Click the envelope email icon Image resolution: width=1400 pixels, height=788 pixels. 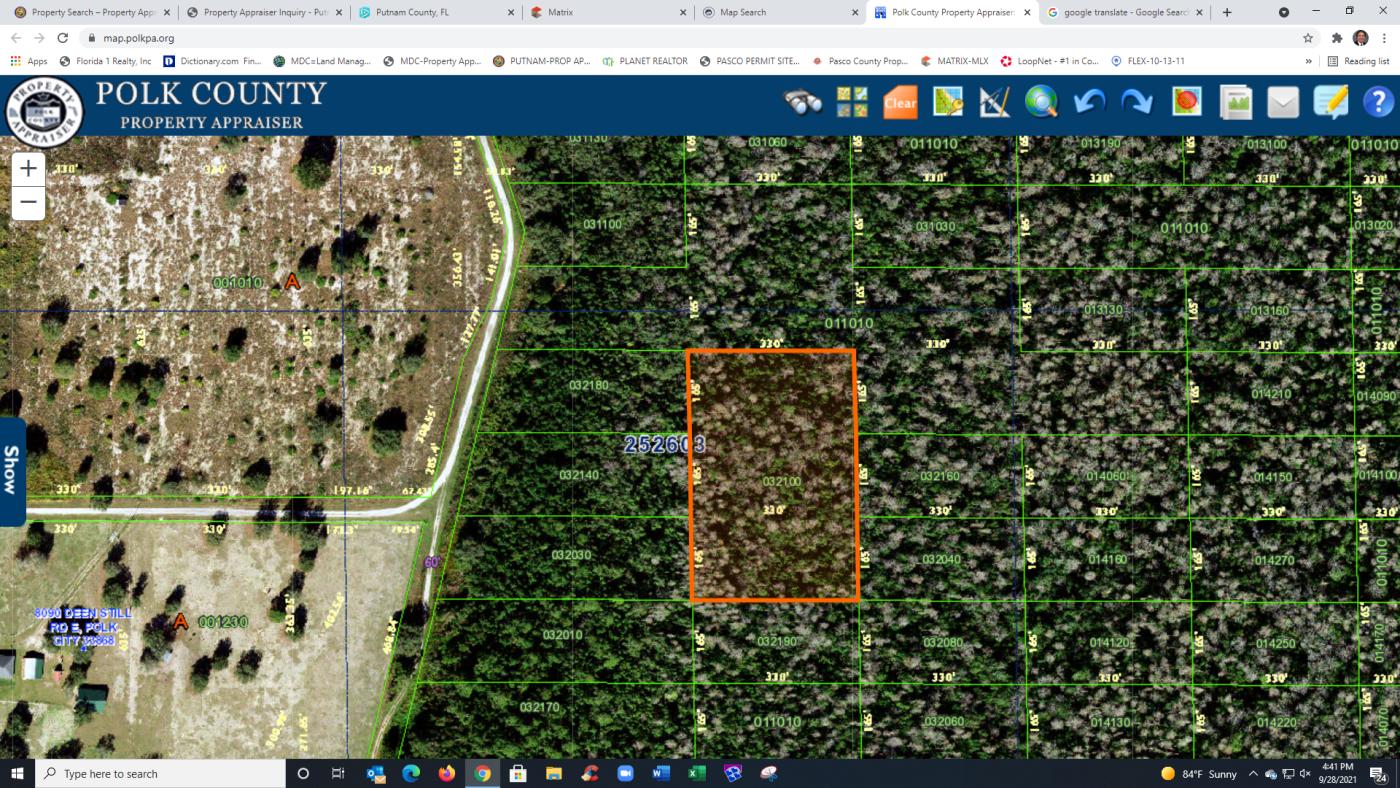1283,102
